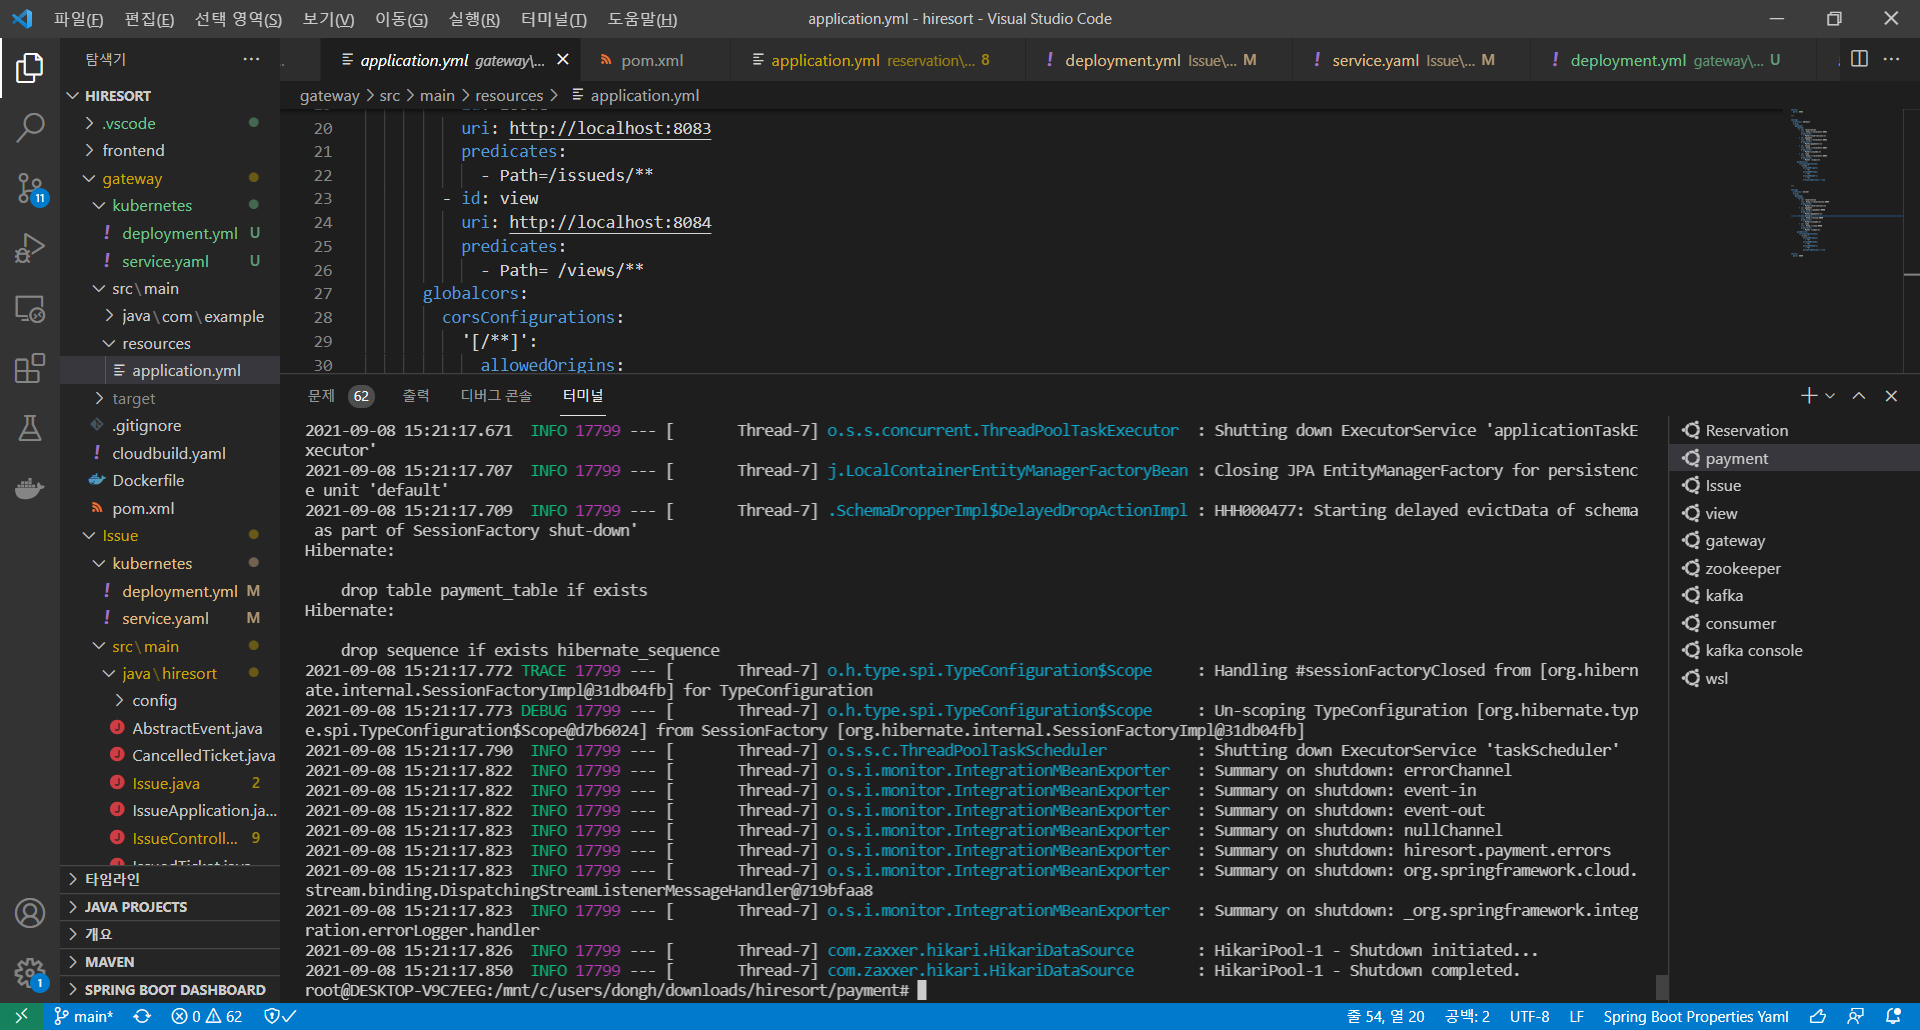Select the Reservation terminal in the terminal list
Screen dimensions: 1920x1030
(x=1746, y=430)
